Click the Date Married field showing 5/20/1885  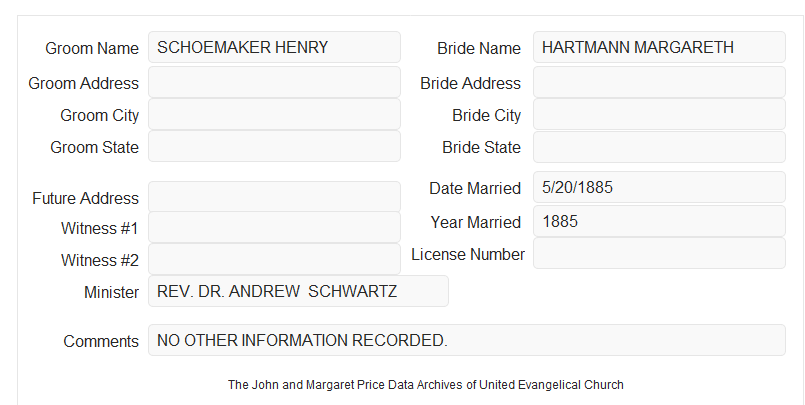tap(659, 187)
